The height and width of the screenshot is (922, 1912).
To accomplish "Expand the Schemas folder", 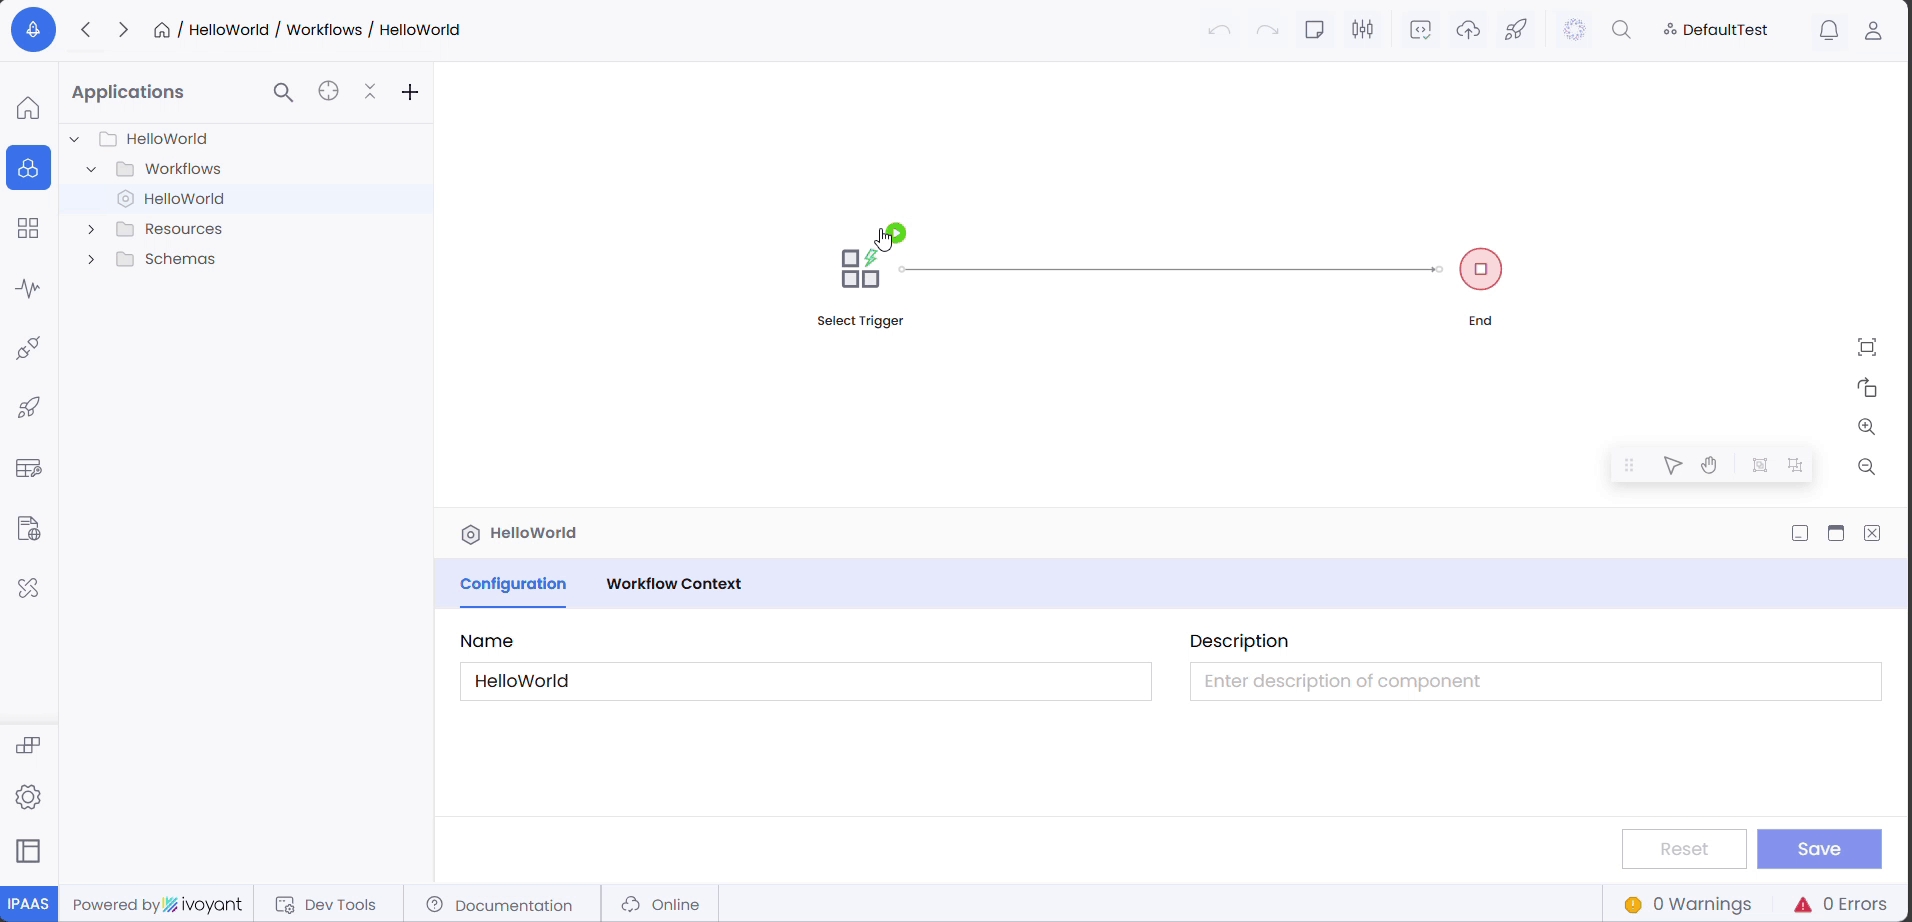I will pos(91,259).
